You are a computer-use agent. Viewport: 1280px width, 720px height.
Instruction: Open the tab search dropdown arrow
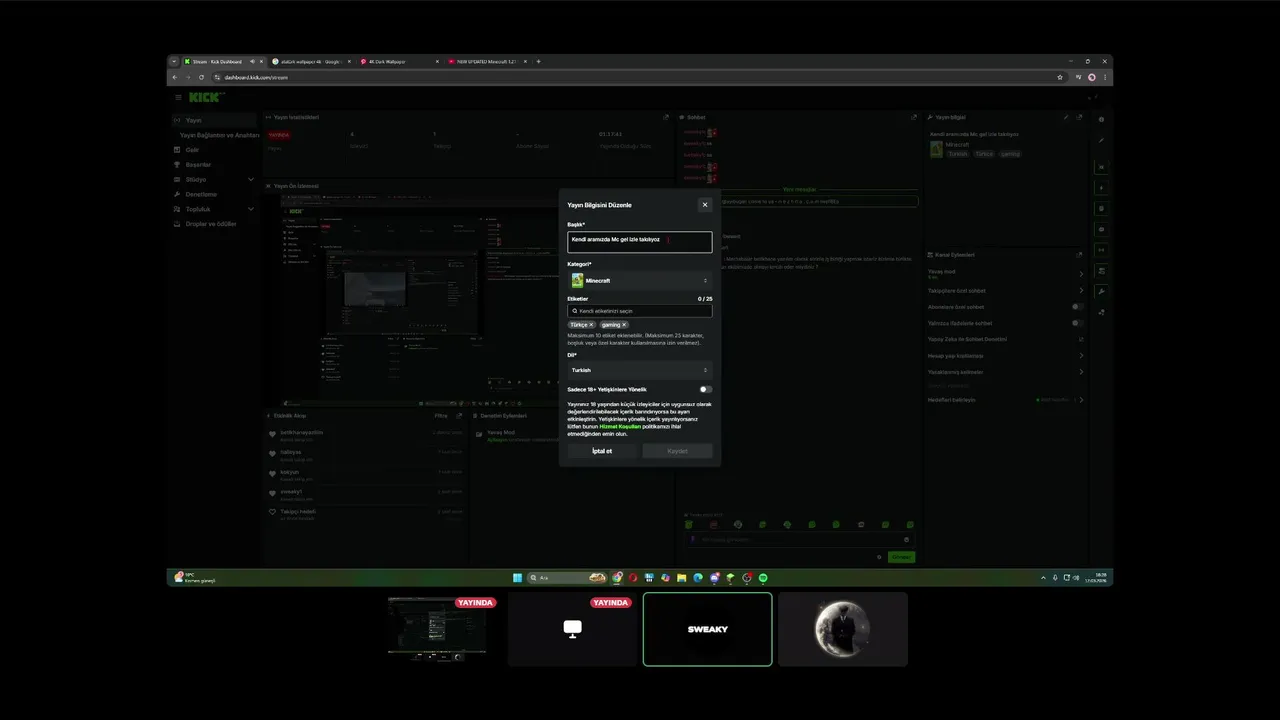click(174, 62)
